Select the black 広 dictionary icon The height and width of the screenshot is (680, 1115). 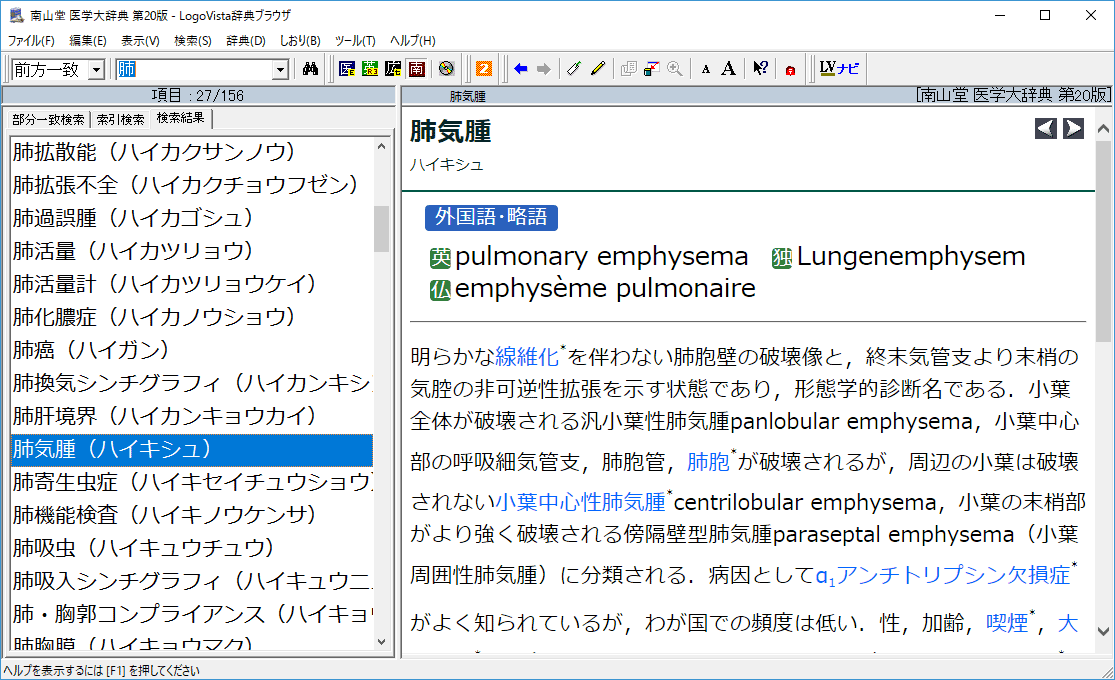coord(393,69)
